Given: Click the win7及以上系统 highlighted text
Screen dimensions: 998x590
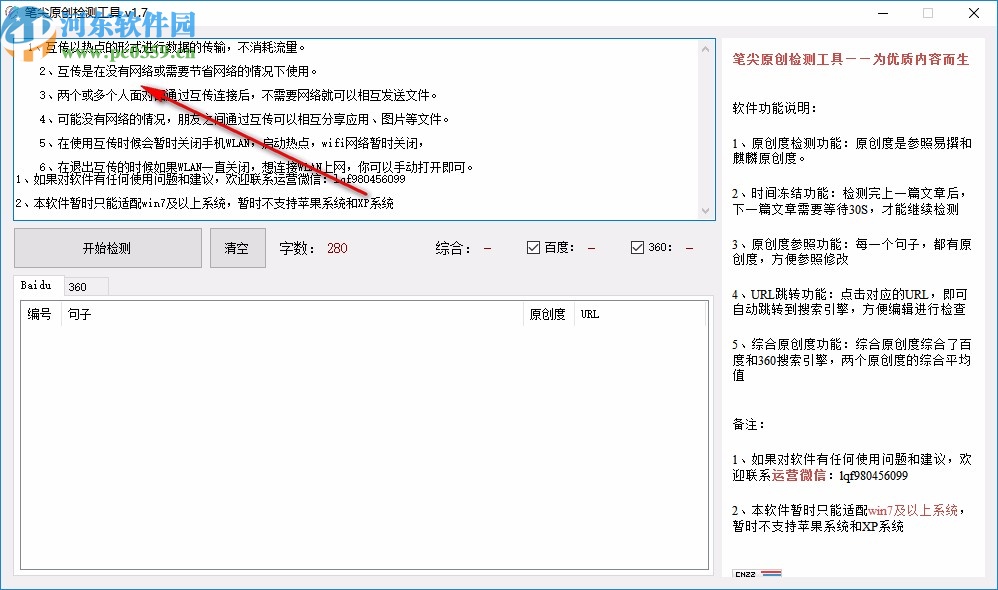Looking at the screenshot, I should [913, 510].
